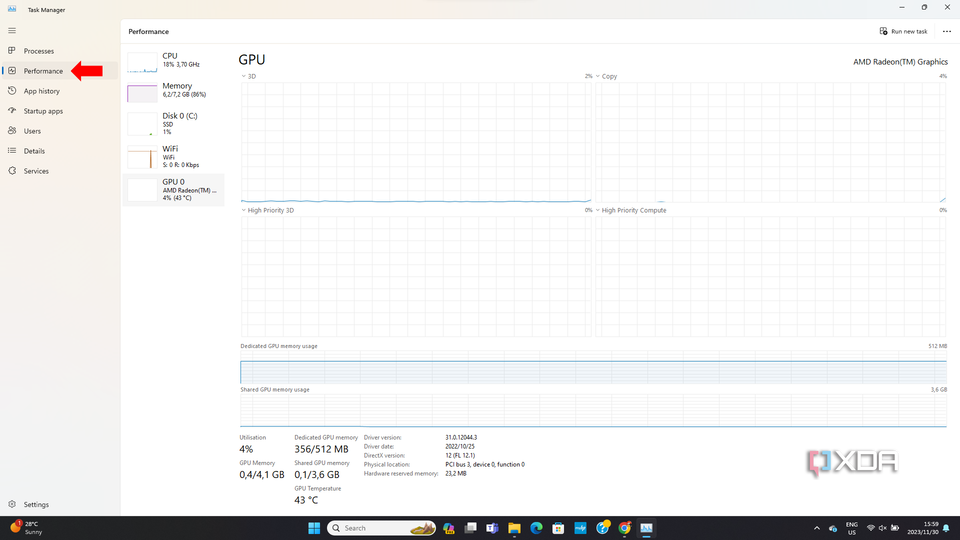Select the WiFi performance item
Viewport: 960px width, 540px height.
click(174, 157)
